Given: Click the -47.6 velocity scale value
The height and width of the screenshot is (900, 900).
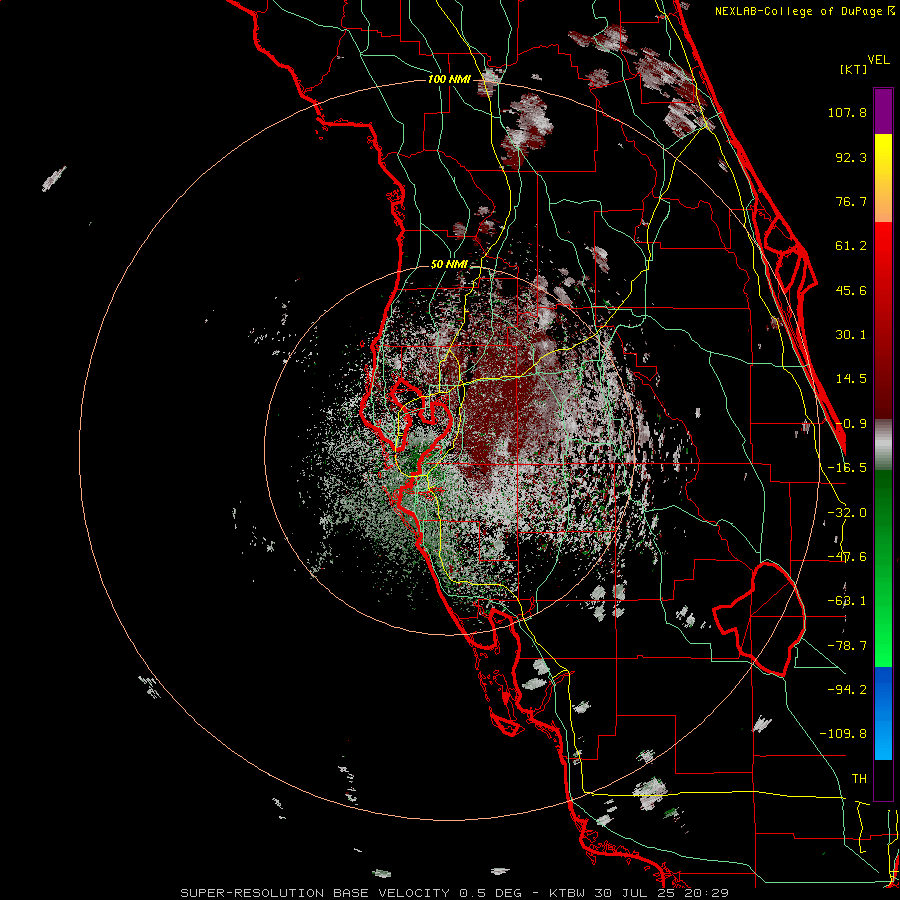Looking at the screenshot, I should [x=847, y=557].
